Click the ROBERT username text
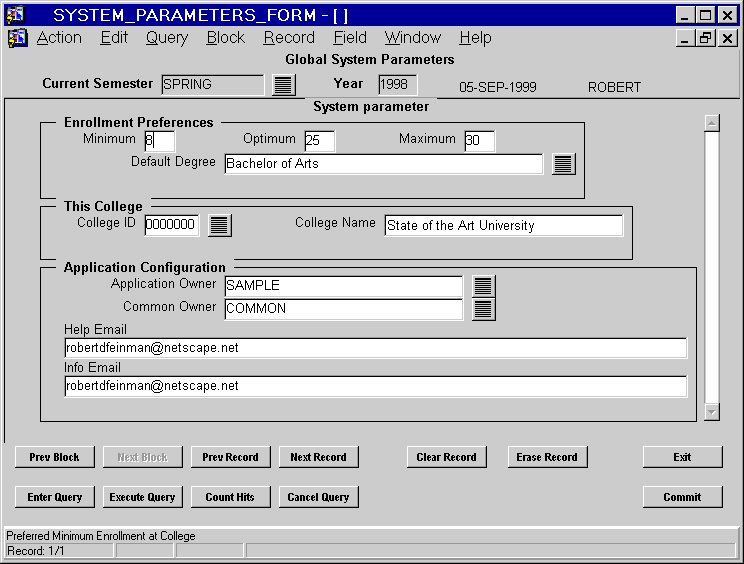This screenshot has width=744, height=564. (x=614, y=87)
